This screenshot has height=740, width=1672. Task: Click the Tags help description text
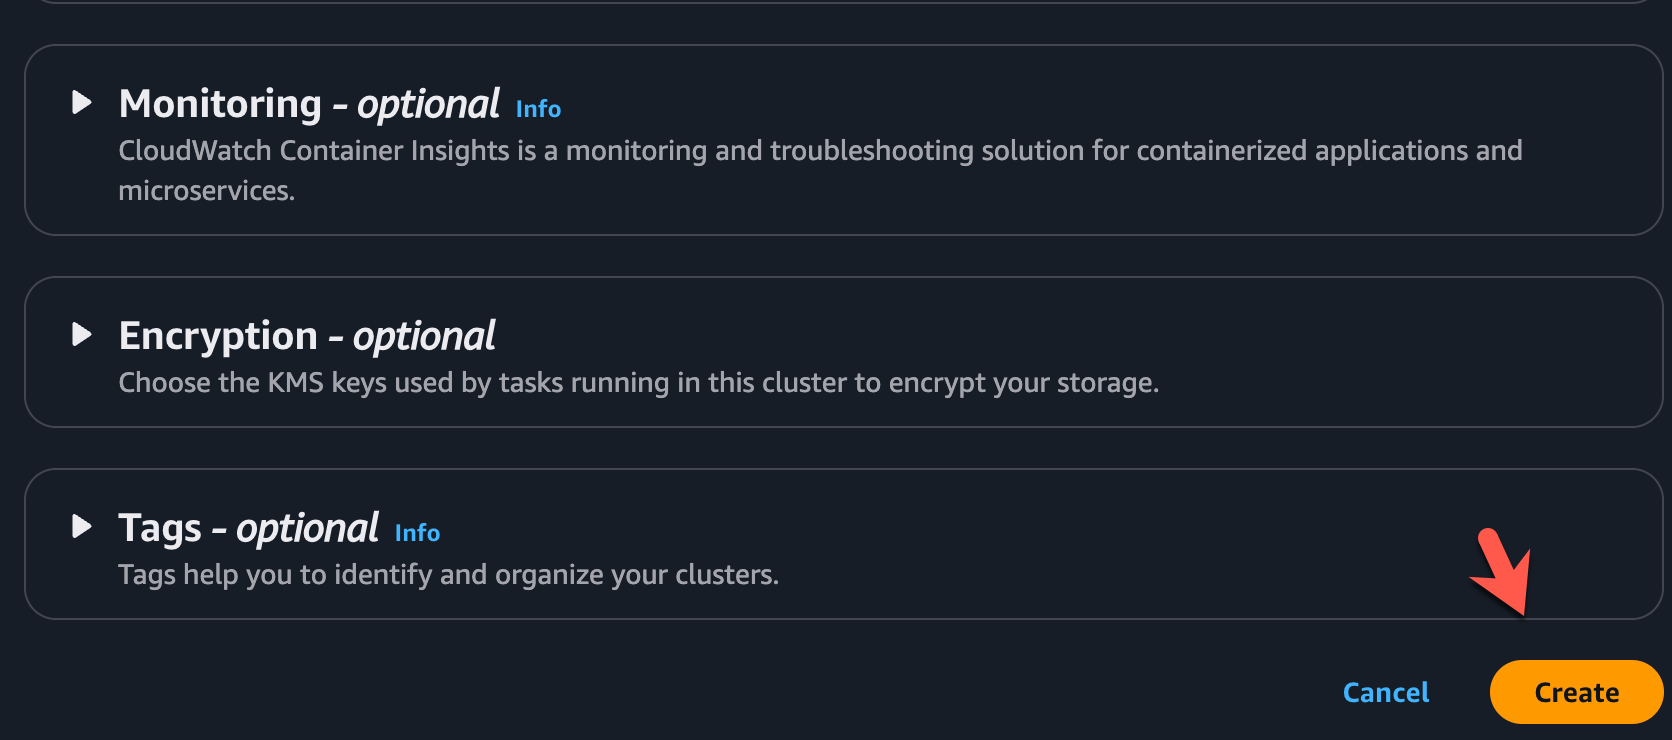point(448,575)
